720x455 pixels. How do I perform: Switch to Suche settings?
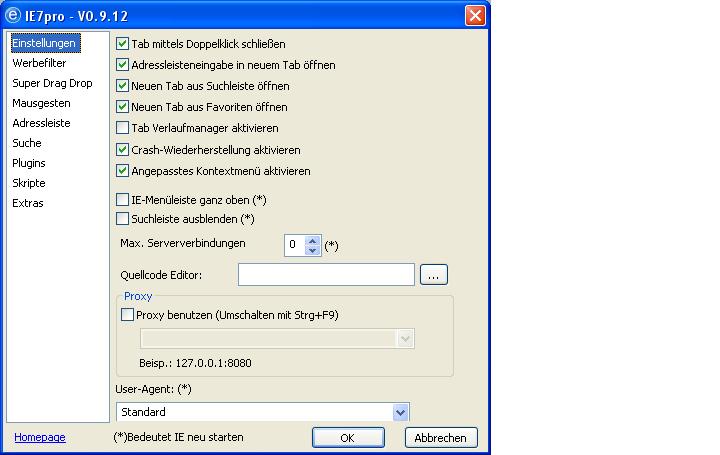tap(27, 143)
